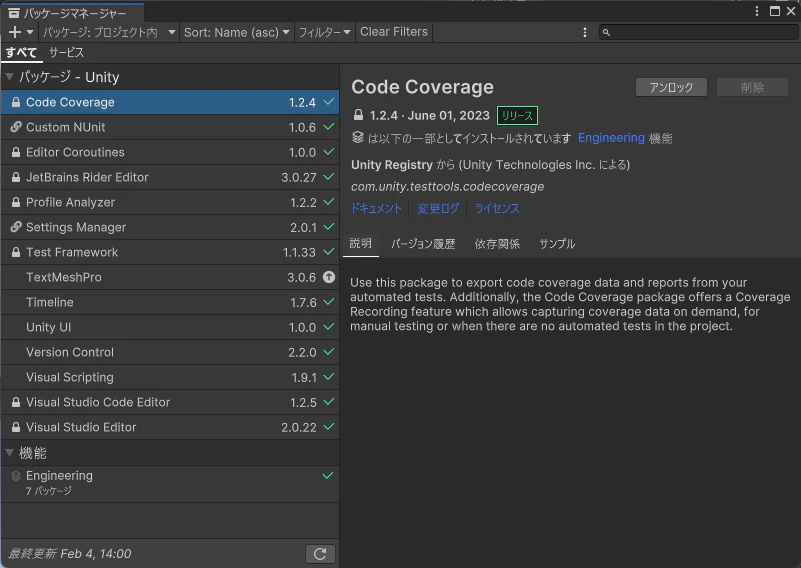This screenshot has width=801, height=568.
Task: Switch to the バージョン履歴 tab
Action: coord(423,244)
